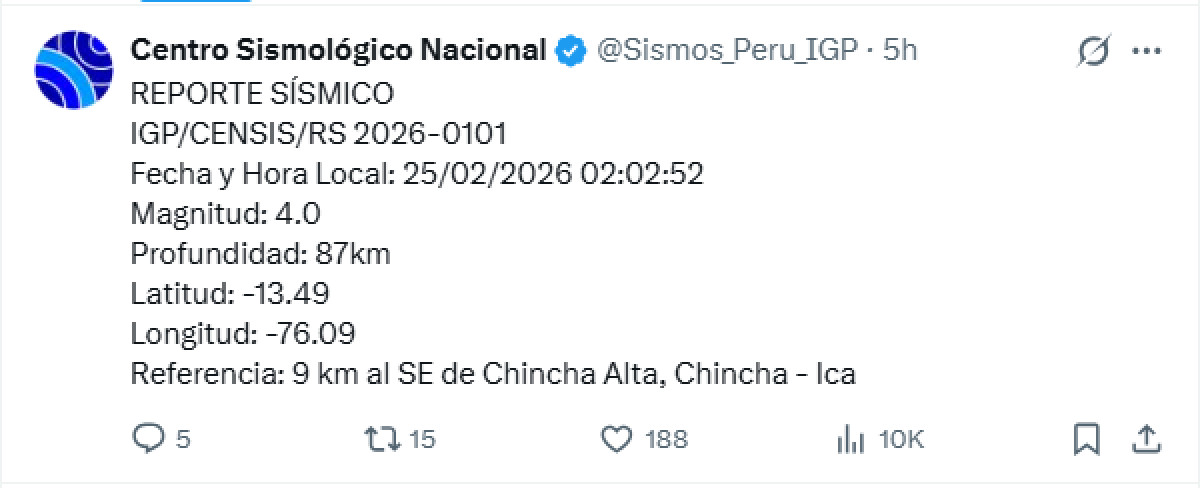This screenshot has width=1200, height=488.
Task: Click the share post upload icon
Action: [x=1148, y=438]
